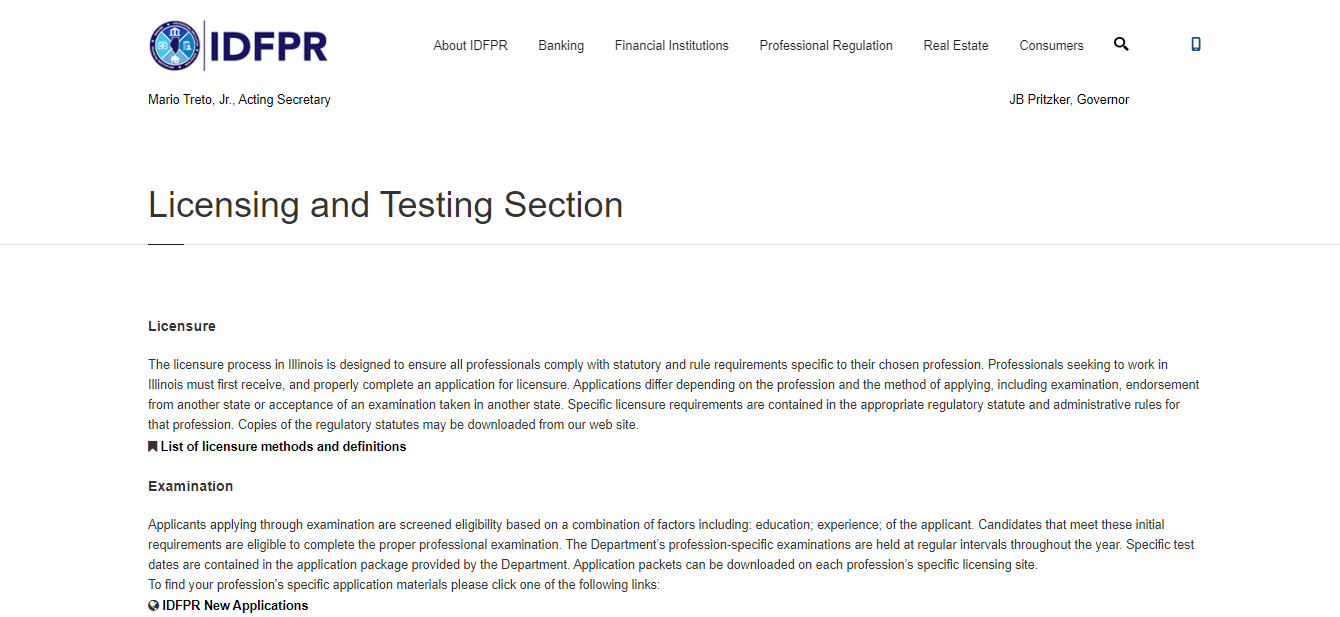Image resolution: width=1340 pixels, height=617 pixels.
Task: Open the Banking menu
Action: click(561, 44)
